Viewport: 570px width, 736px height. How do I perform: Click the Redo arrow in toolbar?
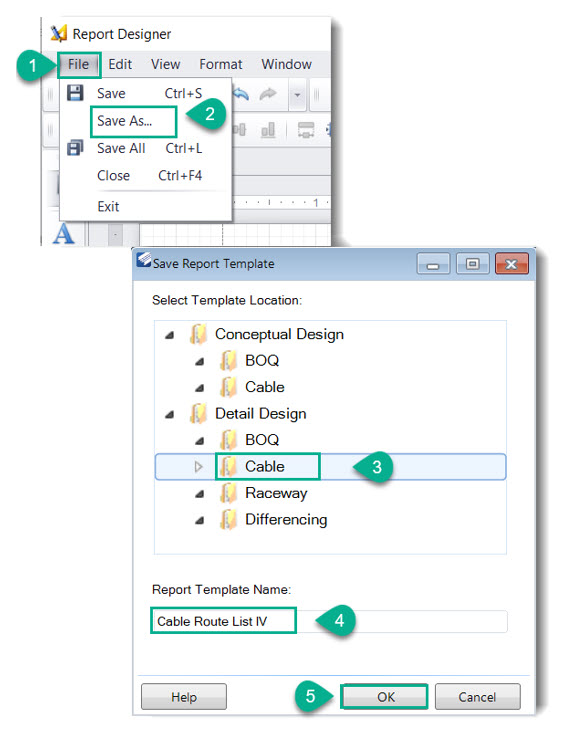pyautogui.click(x=268, y=94)
